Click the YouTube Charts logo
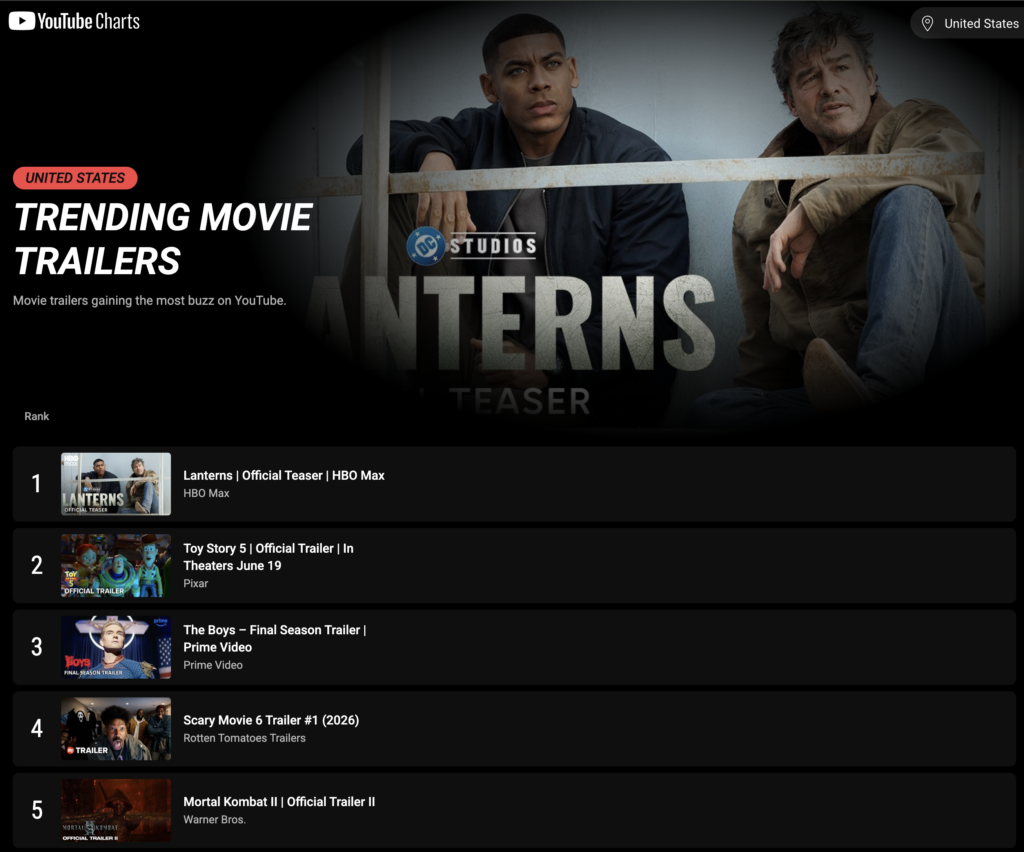This screenshot has height=852, width=1024. (x=74, y=22)
